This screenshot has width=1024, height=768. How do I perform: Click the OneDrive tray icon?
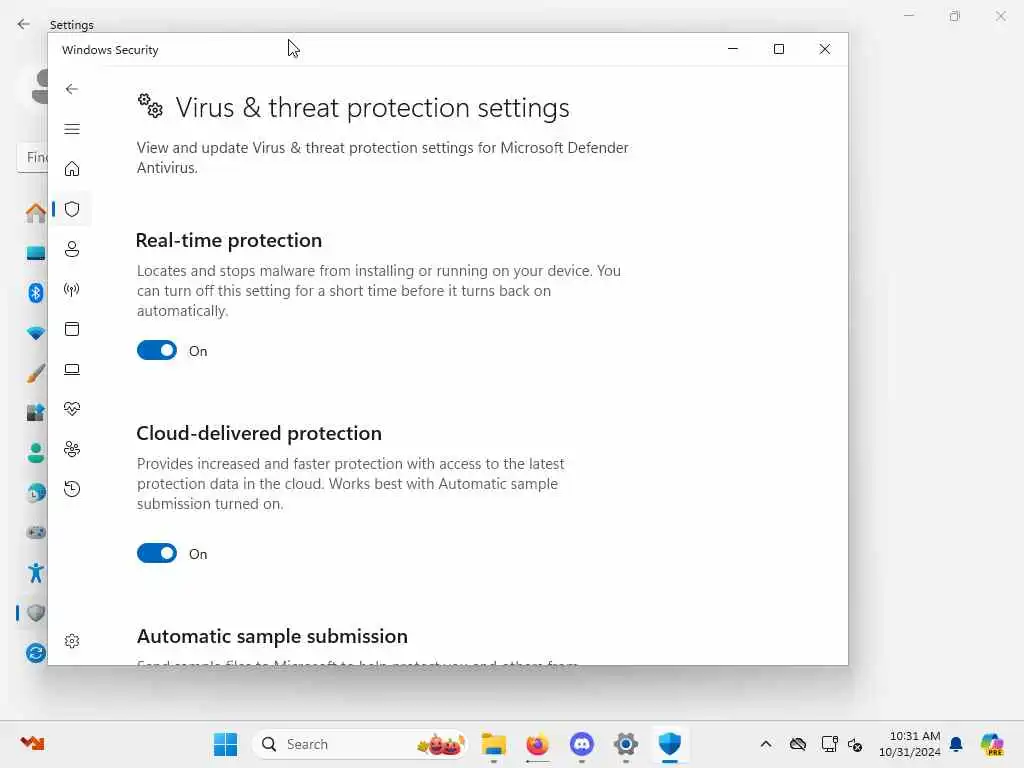tap(797, 744)
